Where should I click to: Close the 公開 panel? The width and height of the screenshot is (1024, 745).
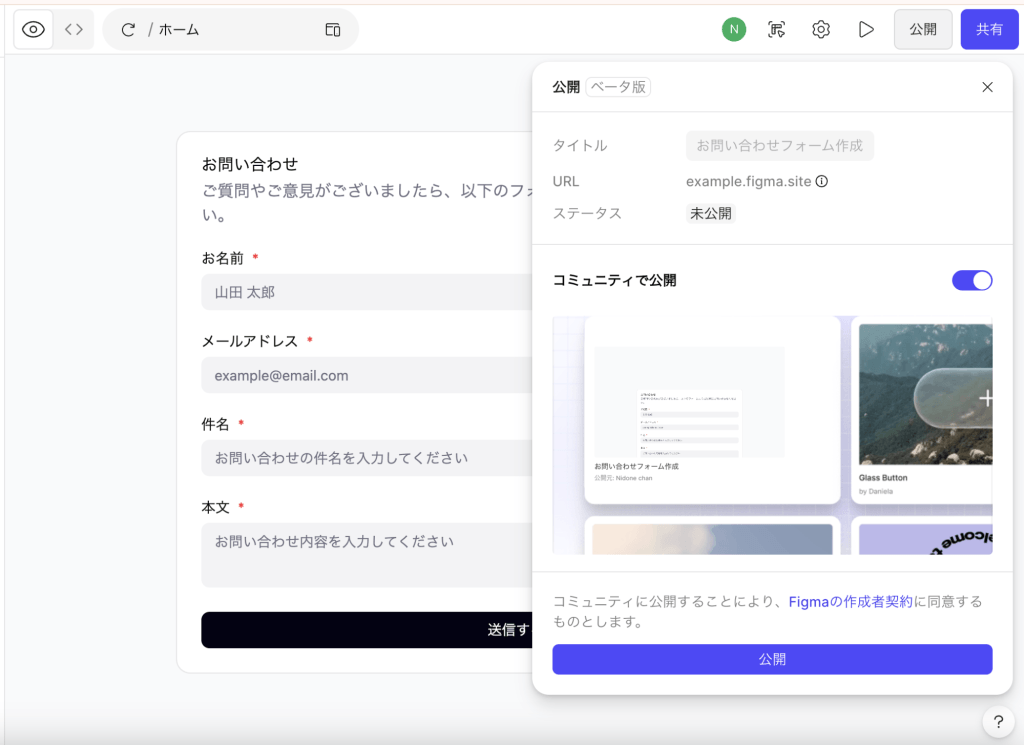click(987, 87)
